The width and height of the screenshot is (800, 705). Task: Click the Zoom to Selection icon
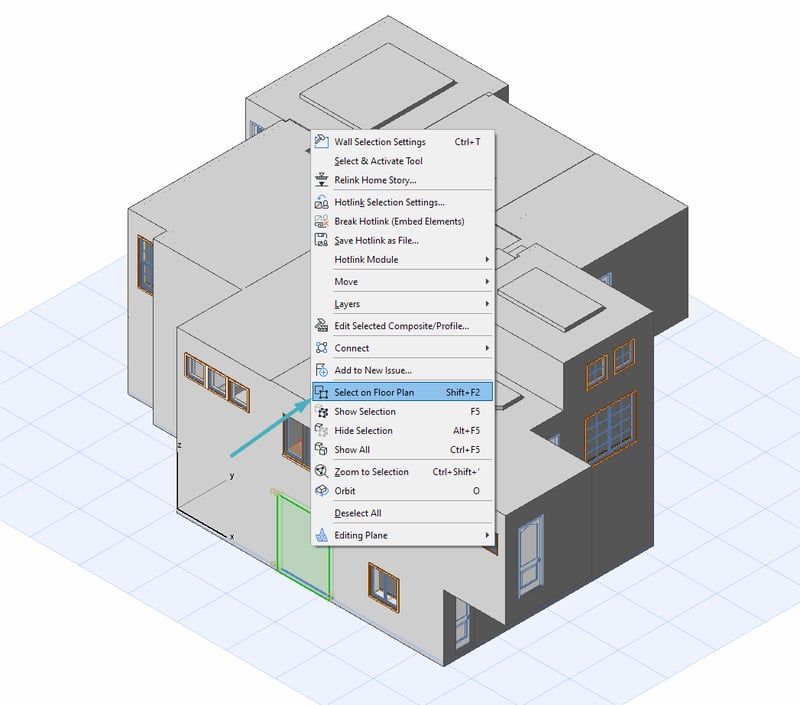coord(321,471)
